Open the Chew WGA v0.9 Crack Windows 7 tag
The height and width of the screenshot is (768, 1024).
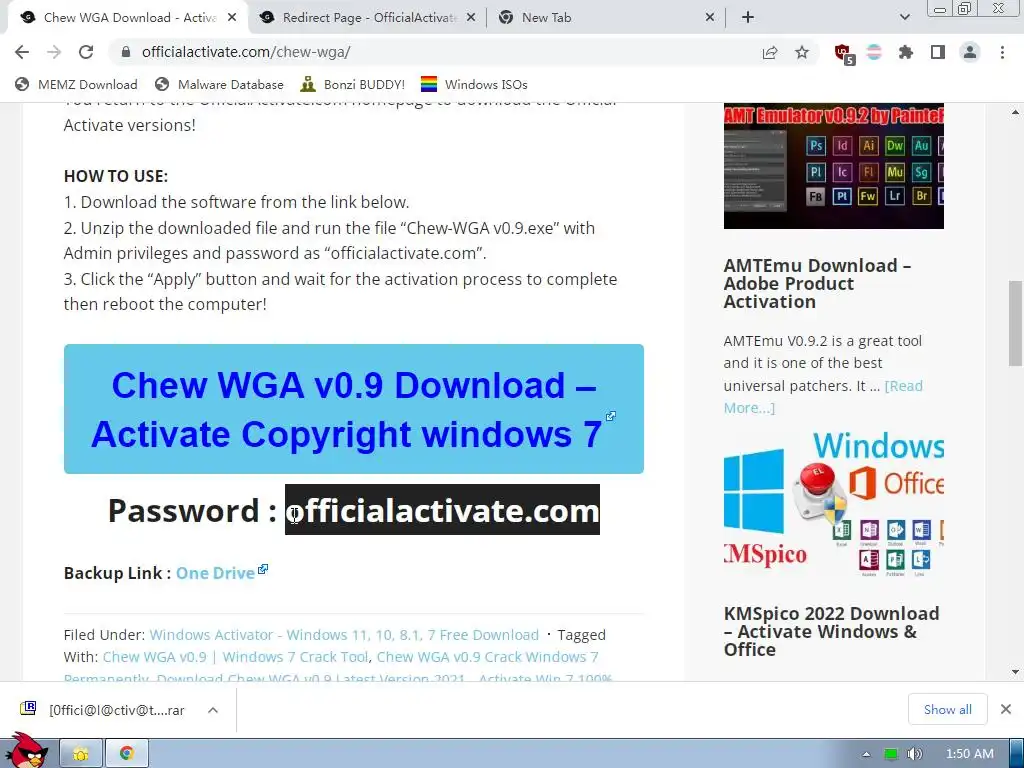coord(487,657)
